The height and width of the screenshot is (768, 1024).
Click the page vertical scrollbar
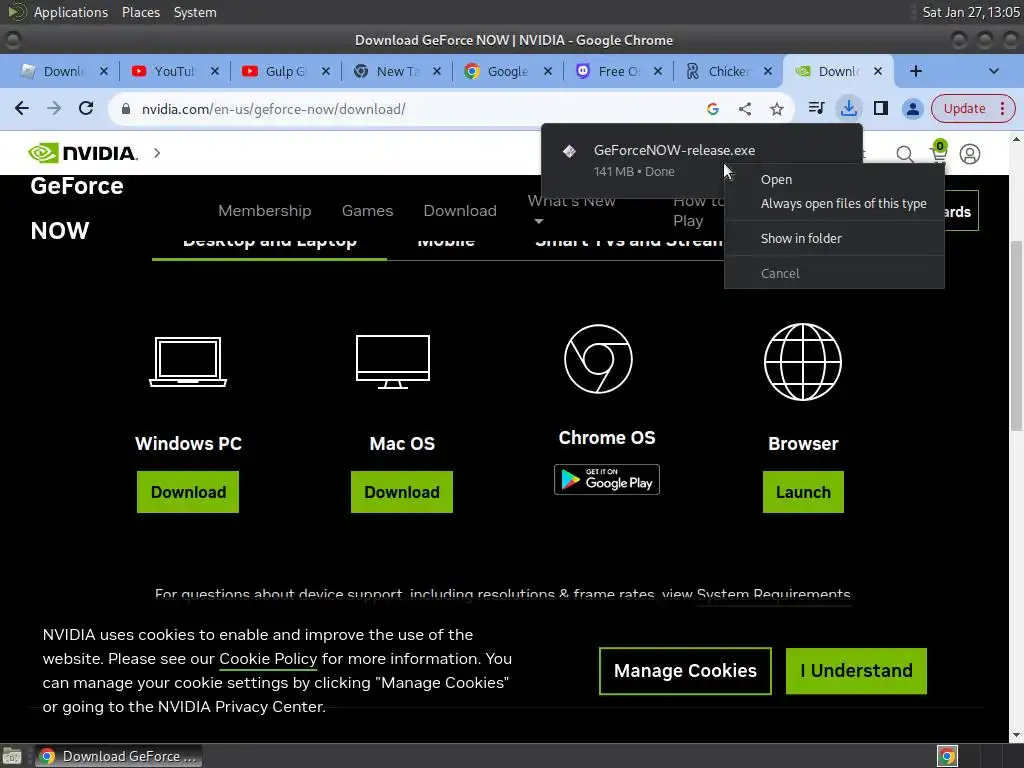[1016, 336]
